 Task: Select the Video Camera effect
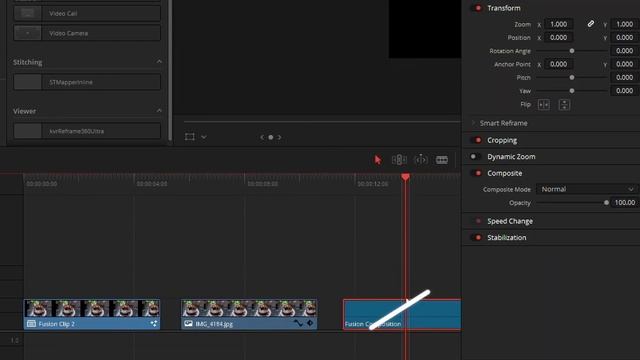(87, 33)
